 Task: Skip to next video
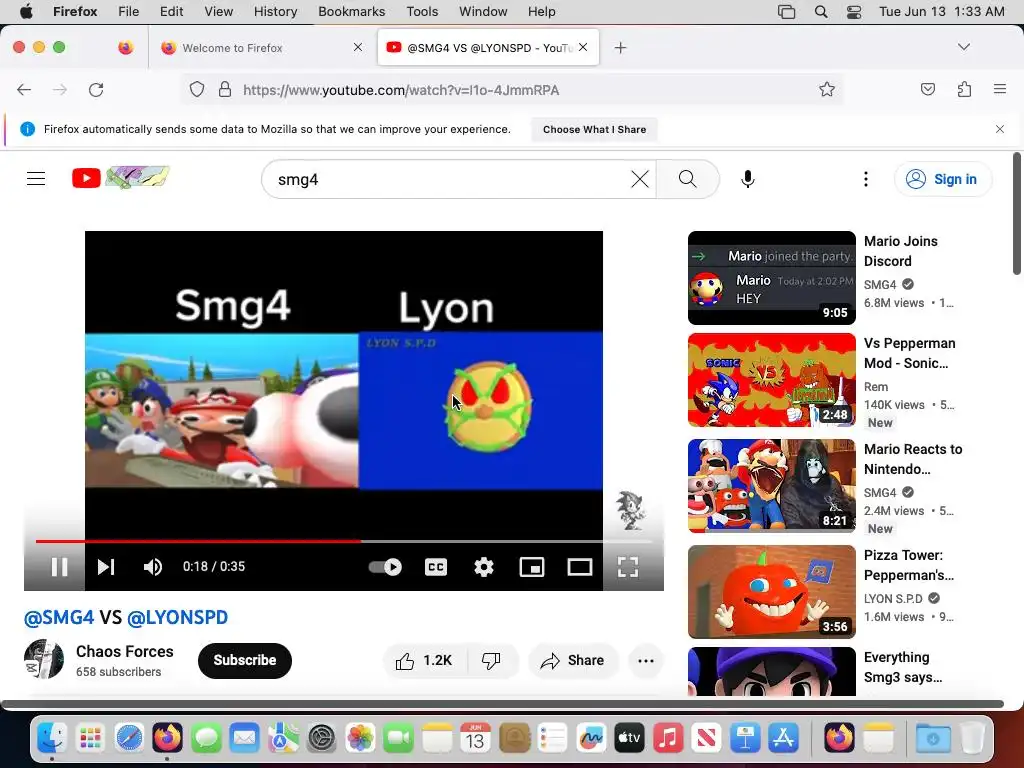click(x=106, y=567)
